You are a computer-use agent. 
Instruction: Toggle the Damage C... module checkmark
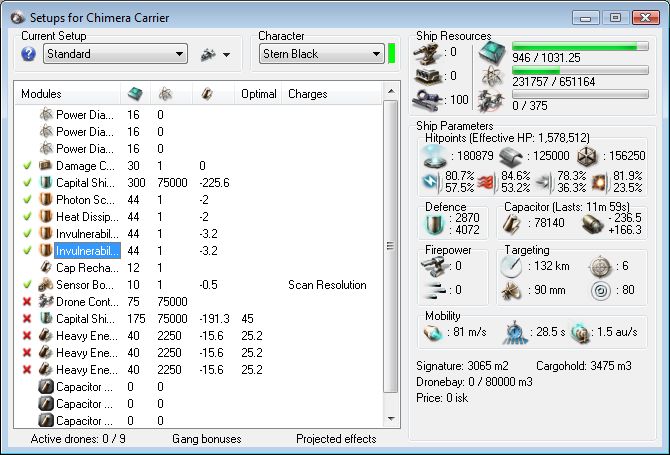[27, 166]
